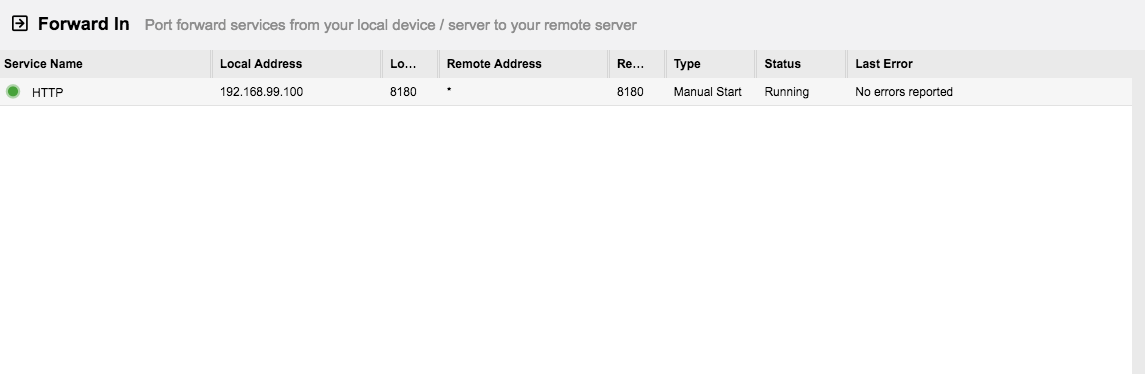1145x374 pixels.
Task: Sort by the Service Name column header
Action: [43, 64]
